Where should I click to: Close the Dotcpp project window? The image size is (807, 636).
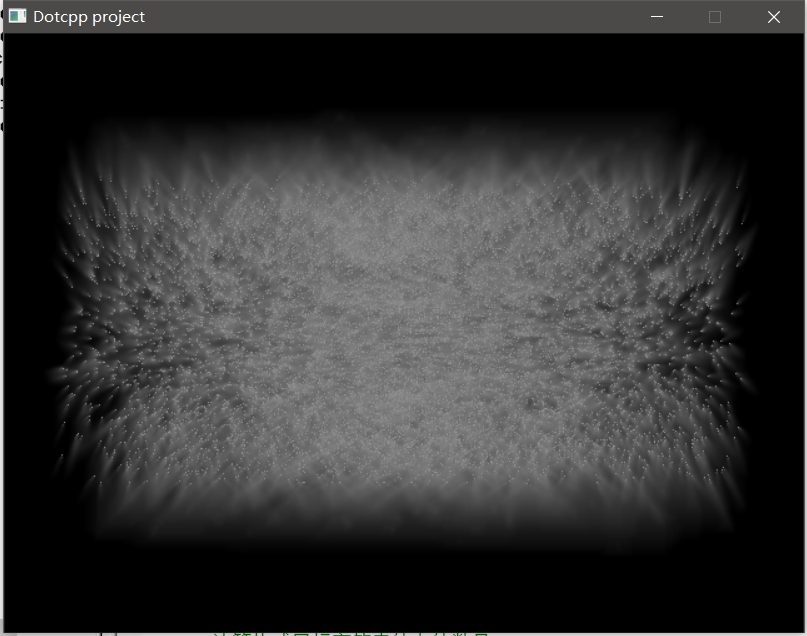tap(773, 17)
